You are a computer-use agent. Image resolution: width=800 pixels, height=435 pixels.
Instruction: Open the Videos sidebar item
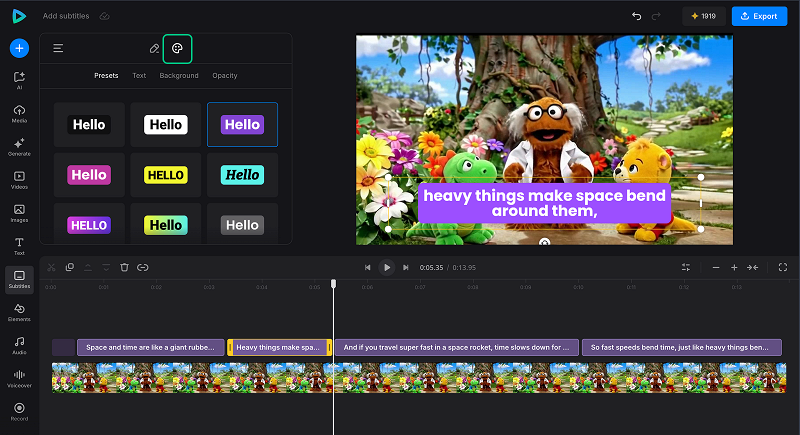point(19,180)
